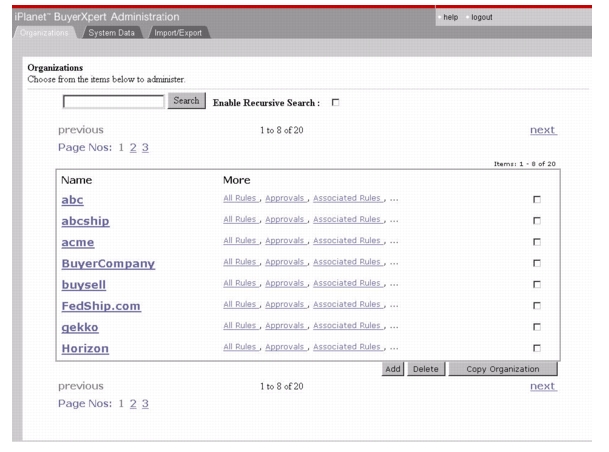Click the Copy Organization button
This screenshot has width=609, height=452.
[x=503, y=369]
